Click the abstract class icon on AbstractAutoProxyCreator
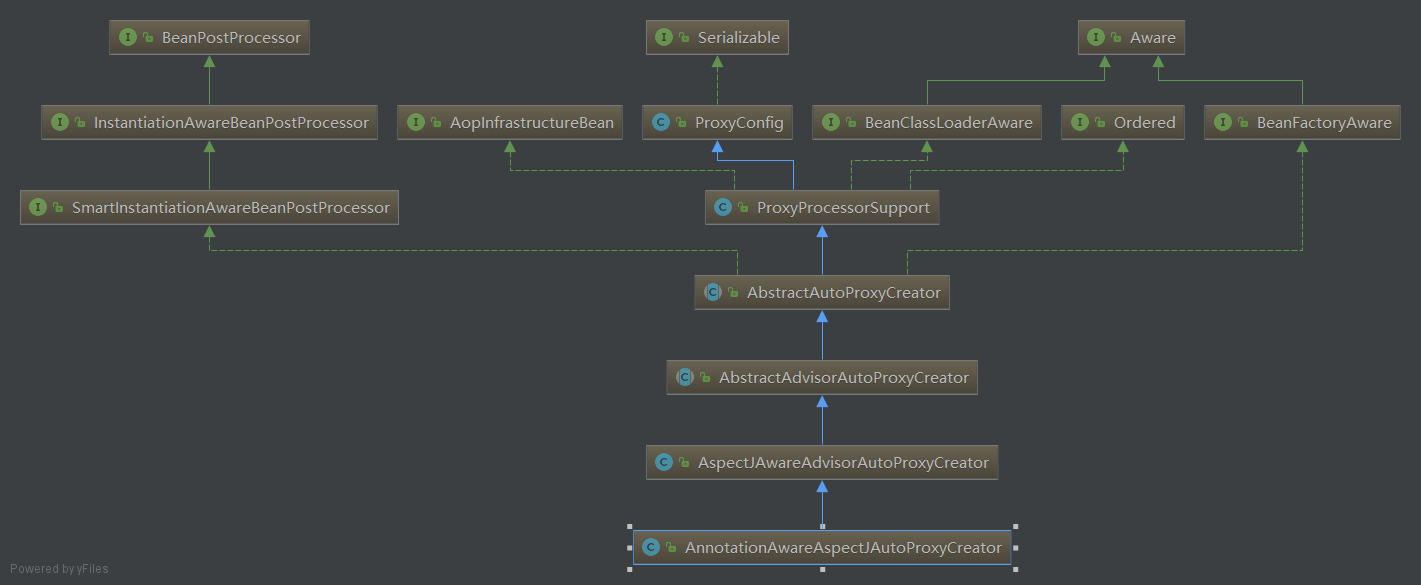 coord(712,292)
